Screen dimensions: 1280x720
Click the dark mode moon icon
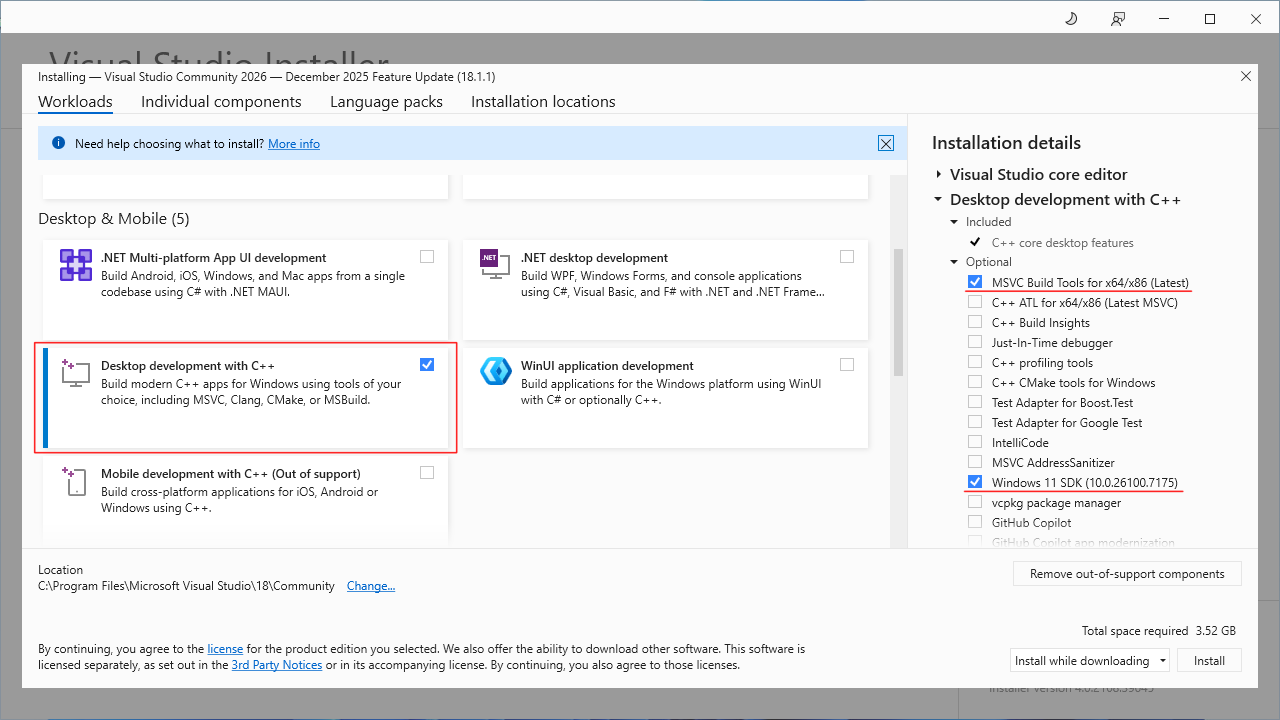[1071, 19]
